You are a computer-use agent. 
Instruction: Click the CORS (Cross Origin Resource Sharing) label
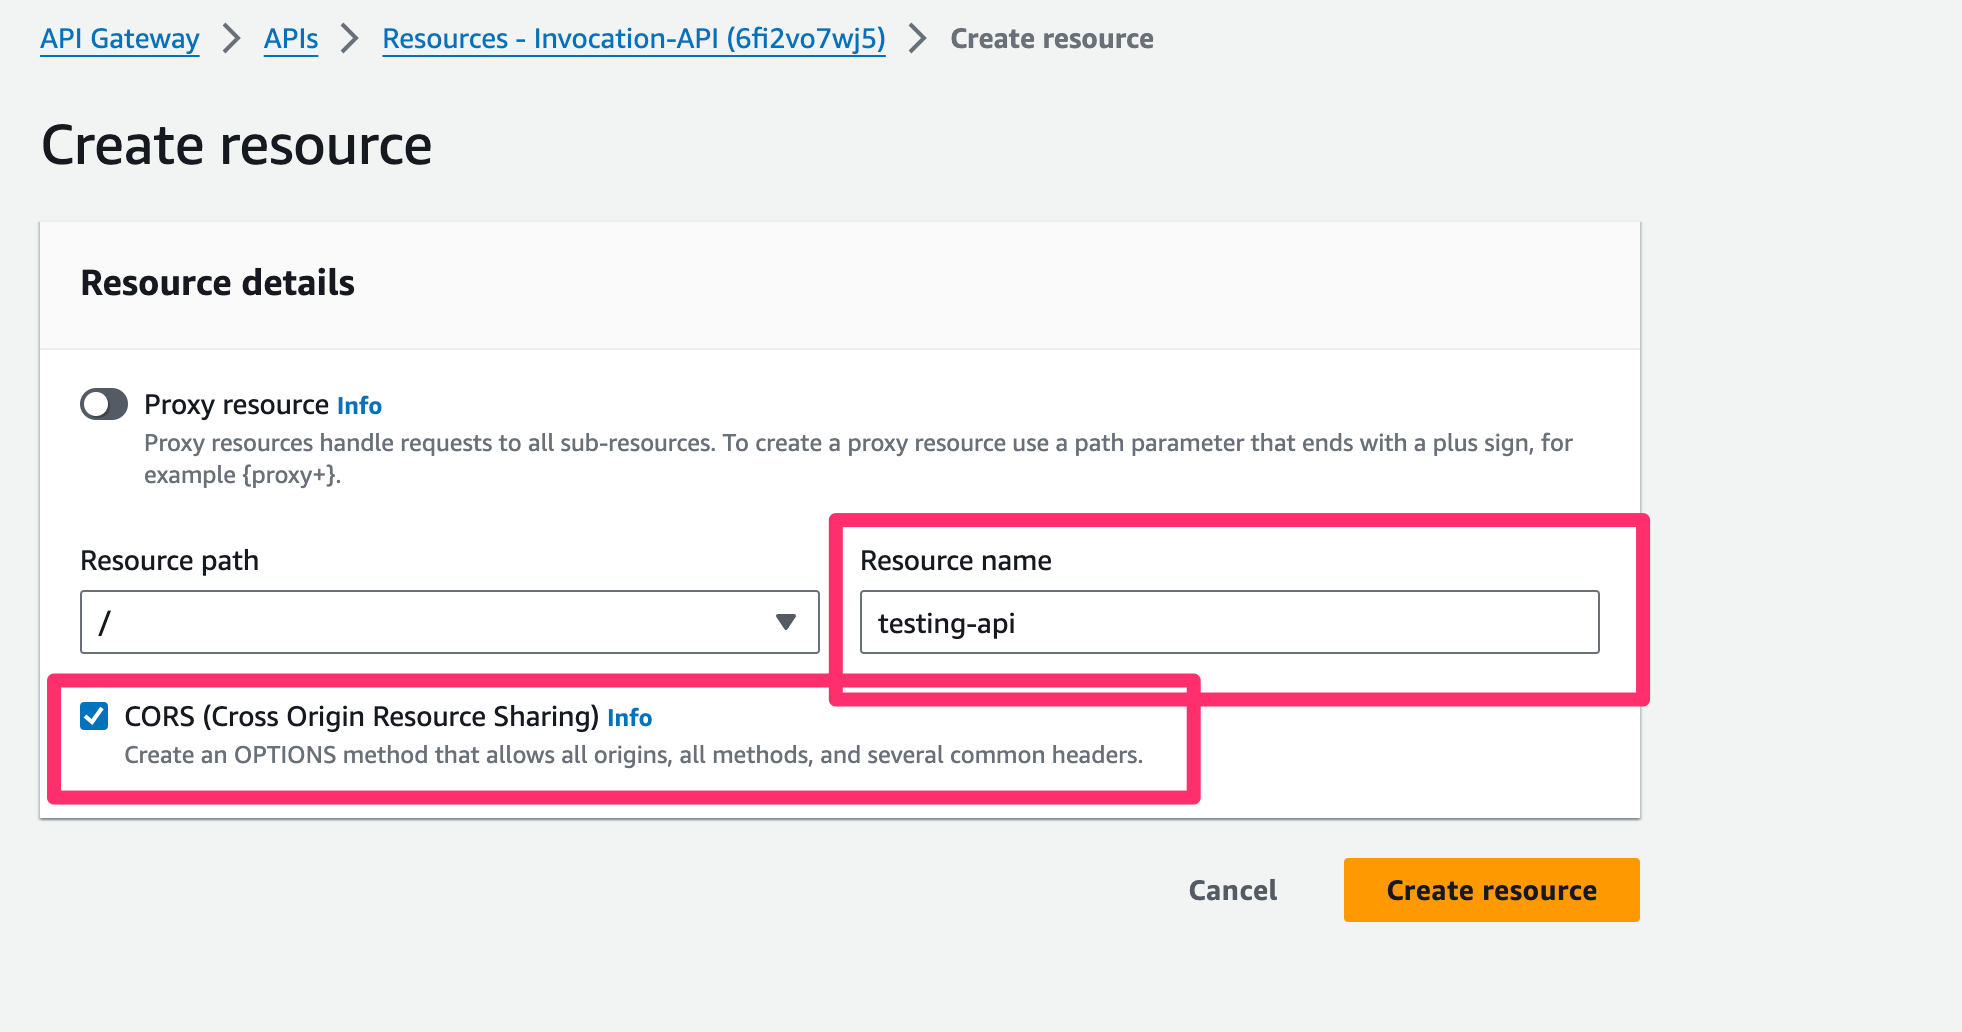361,717
